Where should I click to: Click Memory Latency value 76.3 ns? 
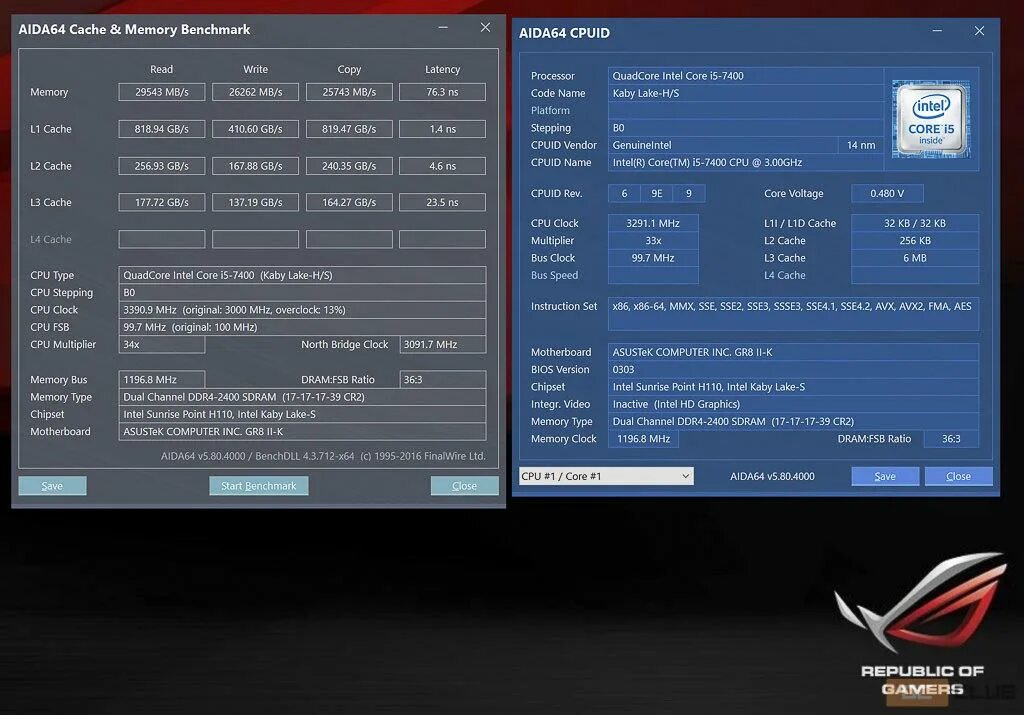(x=443, y=92)
